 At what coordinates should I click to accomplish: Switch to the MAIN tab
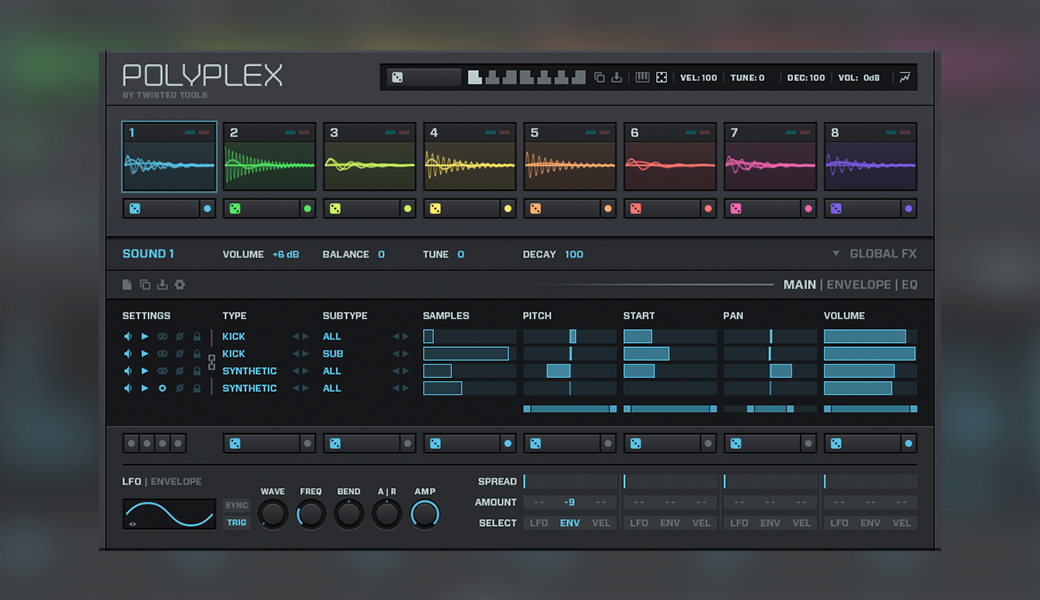coord(799,284)
